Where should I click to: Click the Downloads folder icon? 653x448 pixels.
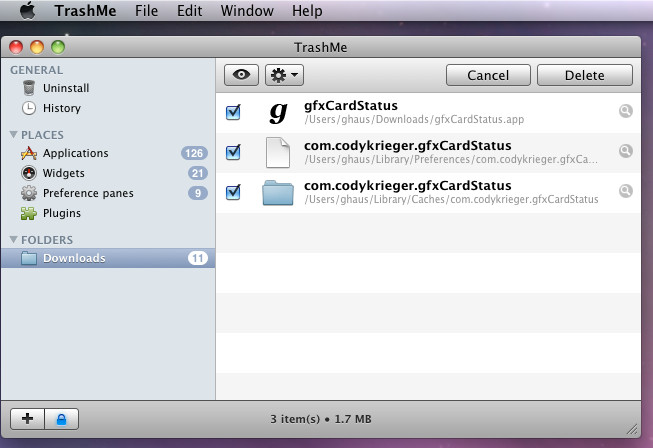pos(29,258)
